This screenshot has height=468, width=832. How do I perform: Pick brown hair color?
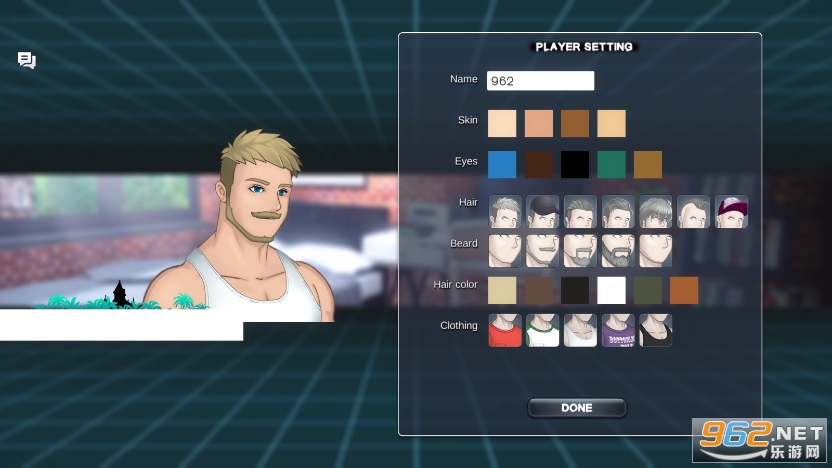coord(539,290)
